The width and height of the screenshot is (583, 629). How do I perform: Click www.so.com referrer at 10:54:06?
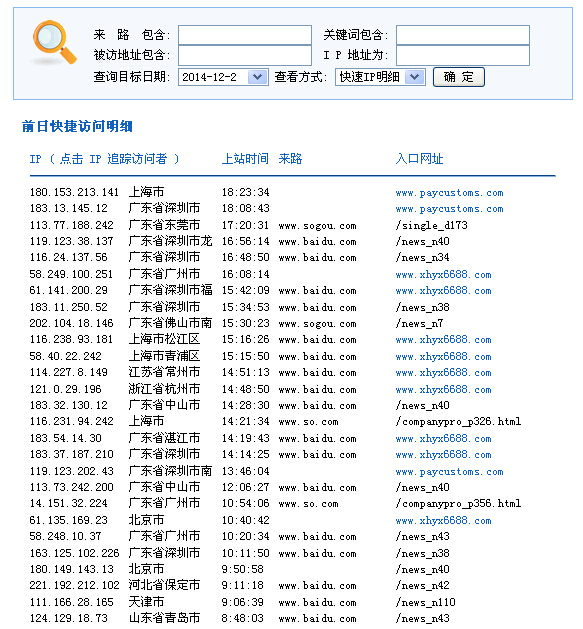pyautogui.click(x=309, y=504)
